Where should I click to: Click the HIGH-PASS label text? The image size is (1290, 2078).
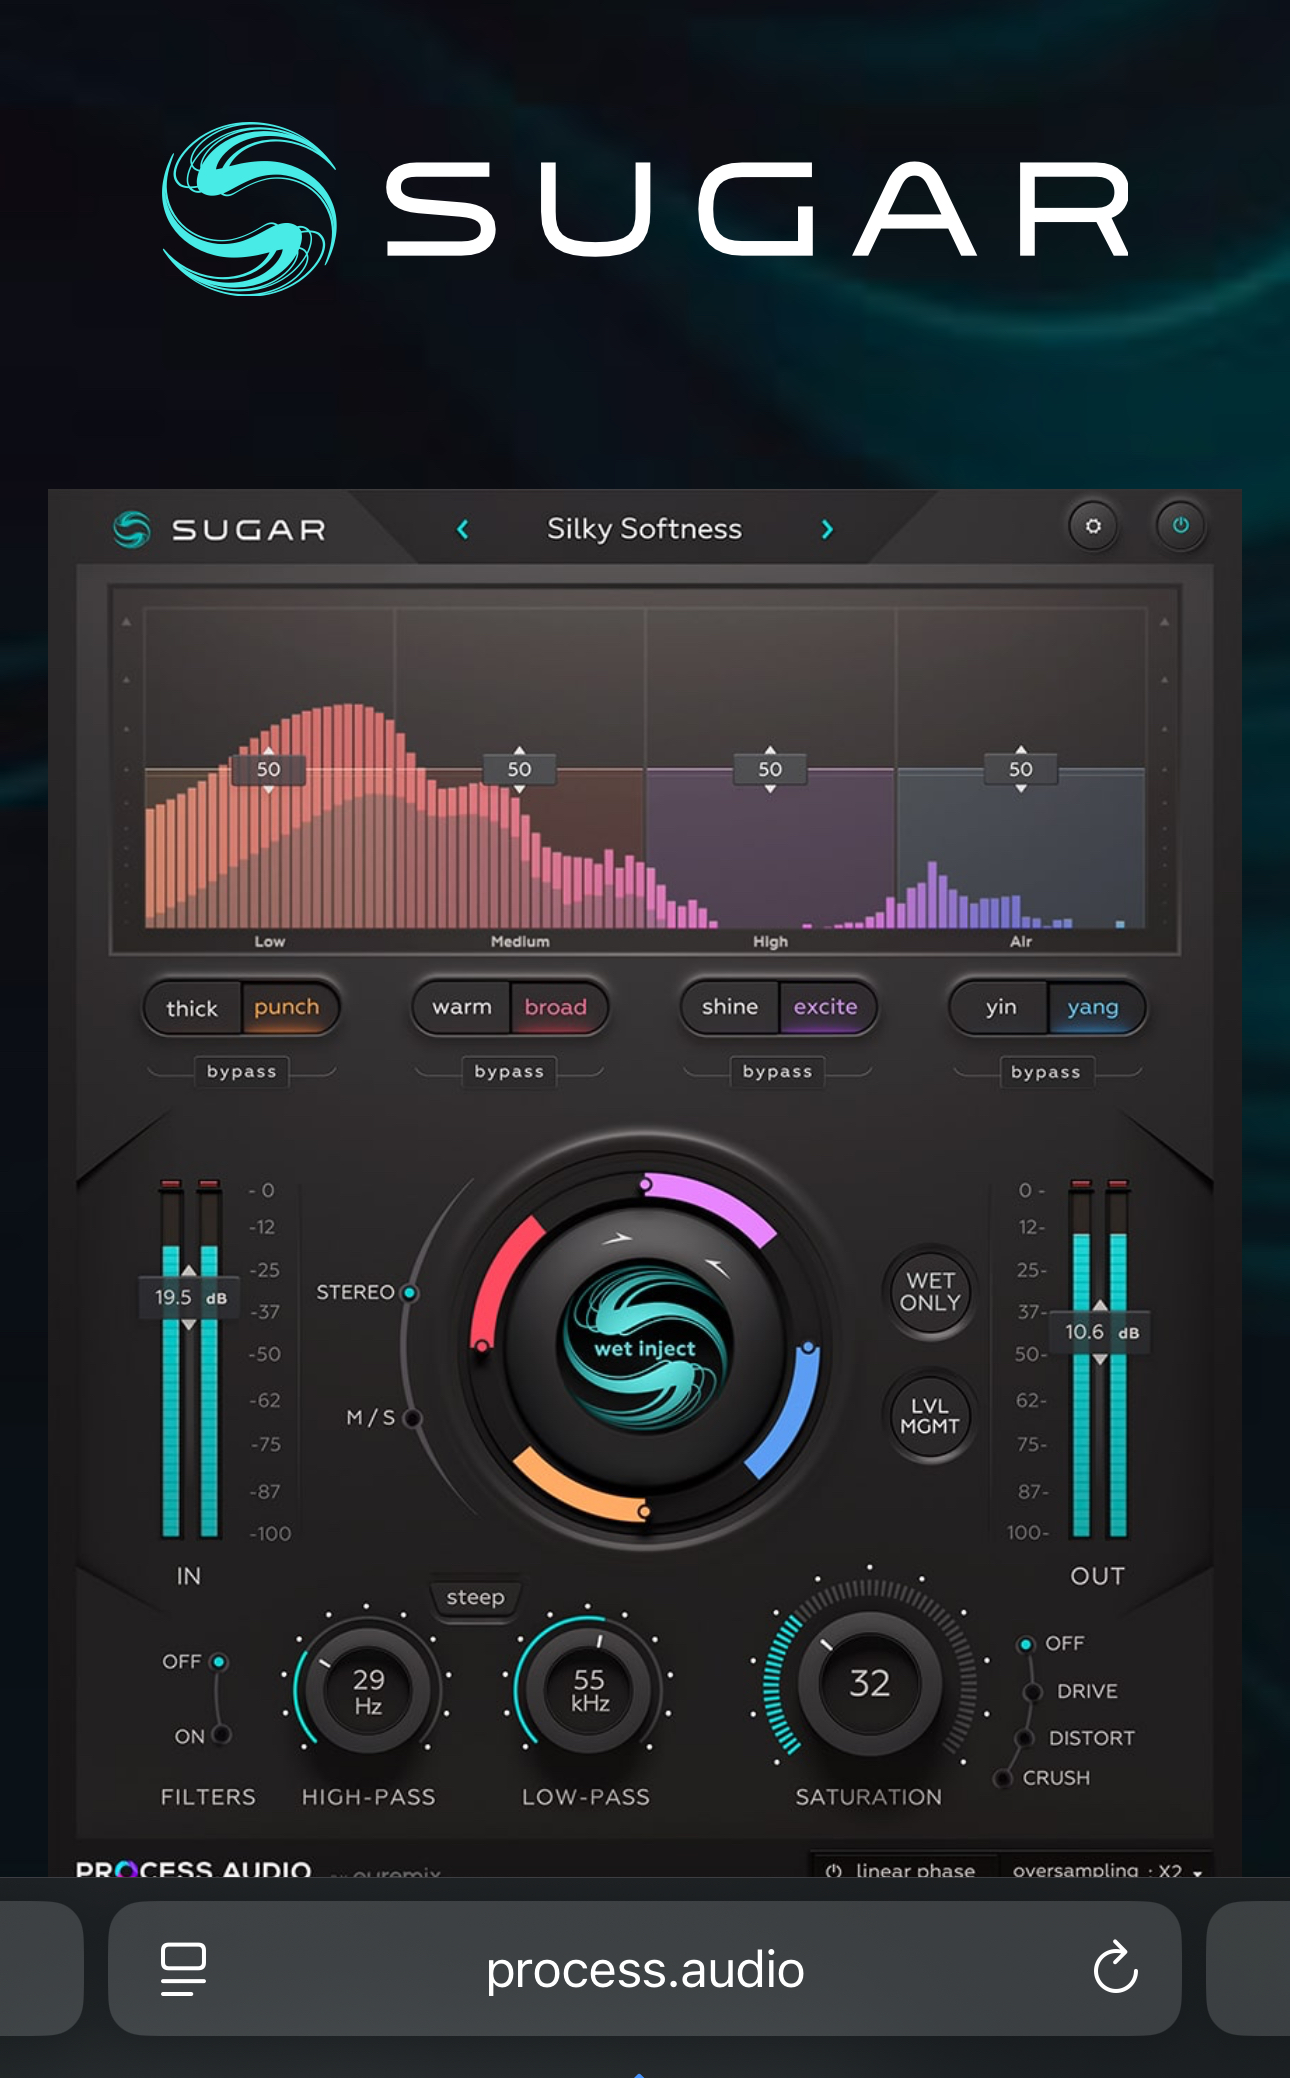click(368, 1797)
